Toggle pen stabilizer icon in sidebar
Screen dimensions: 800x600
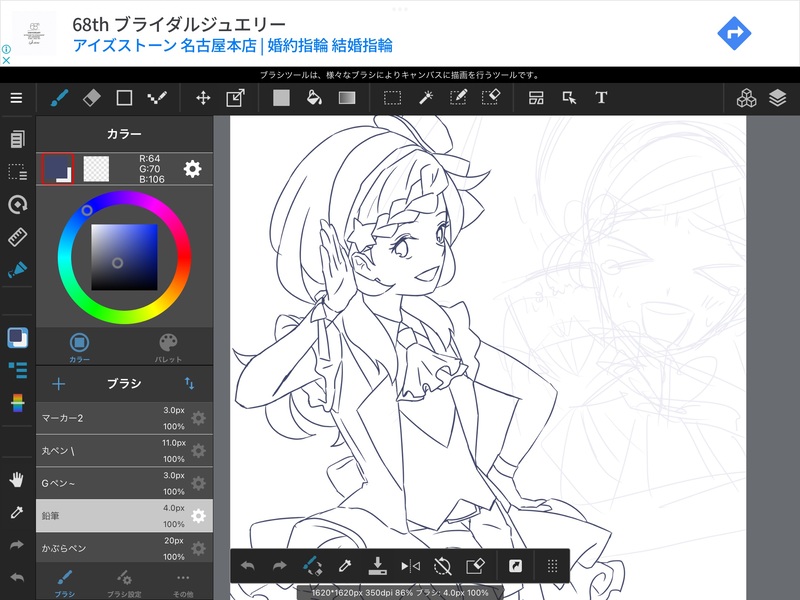coord(17,269)
